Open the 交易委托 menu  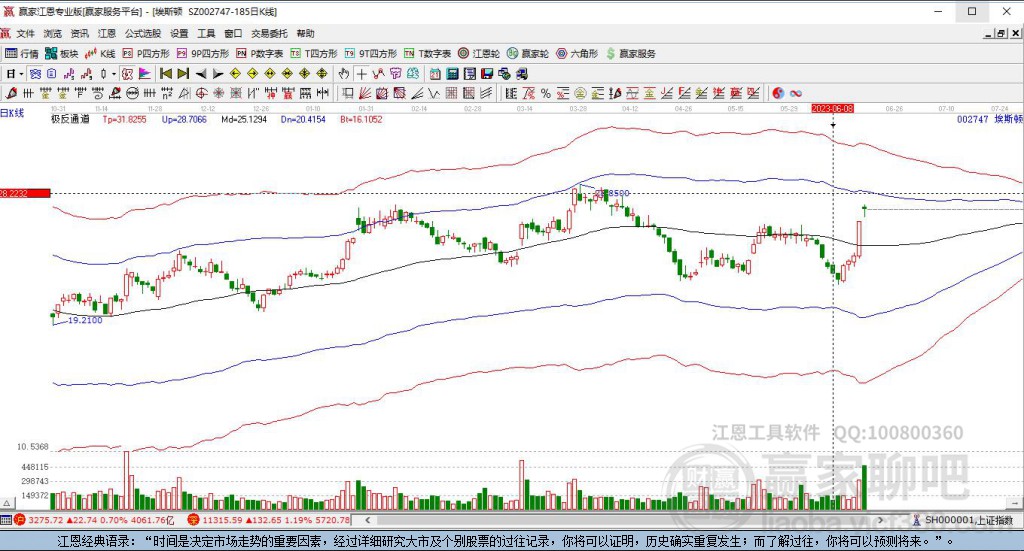[269, 33]
